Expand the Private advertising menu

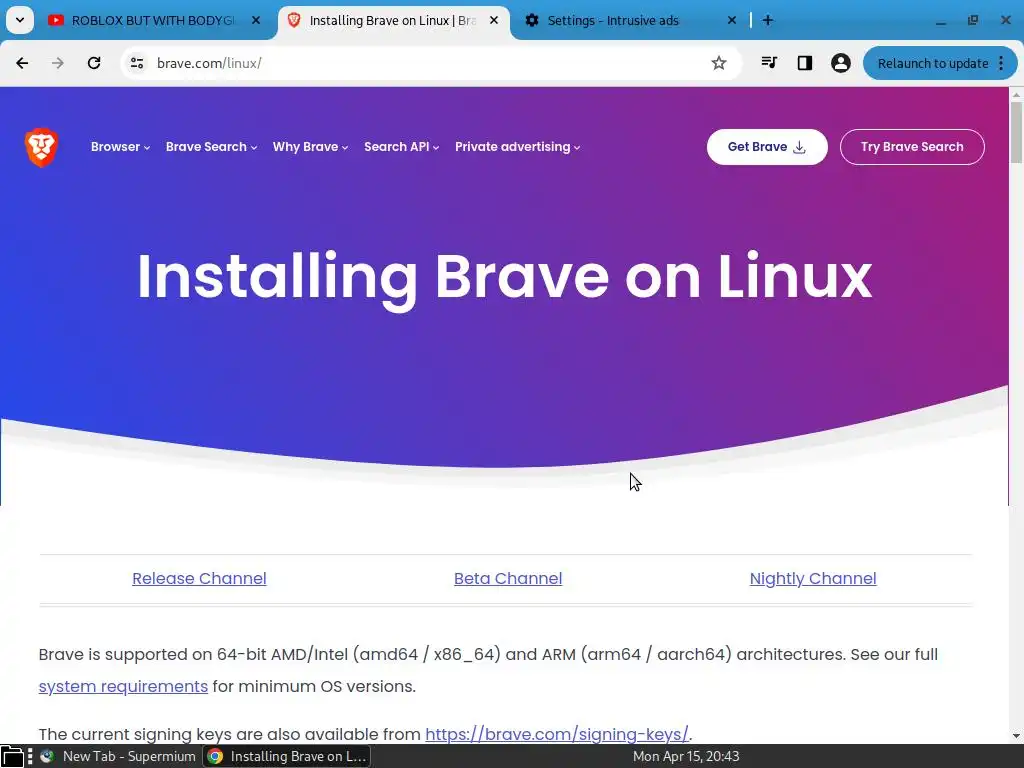pos(517,147)
